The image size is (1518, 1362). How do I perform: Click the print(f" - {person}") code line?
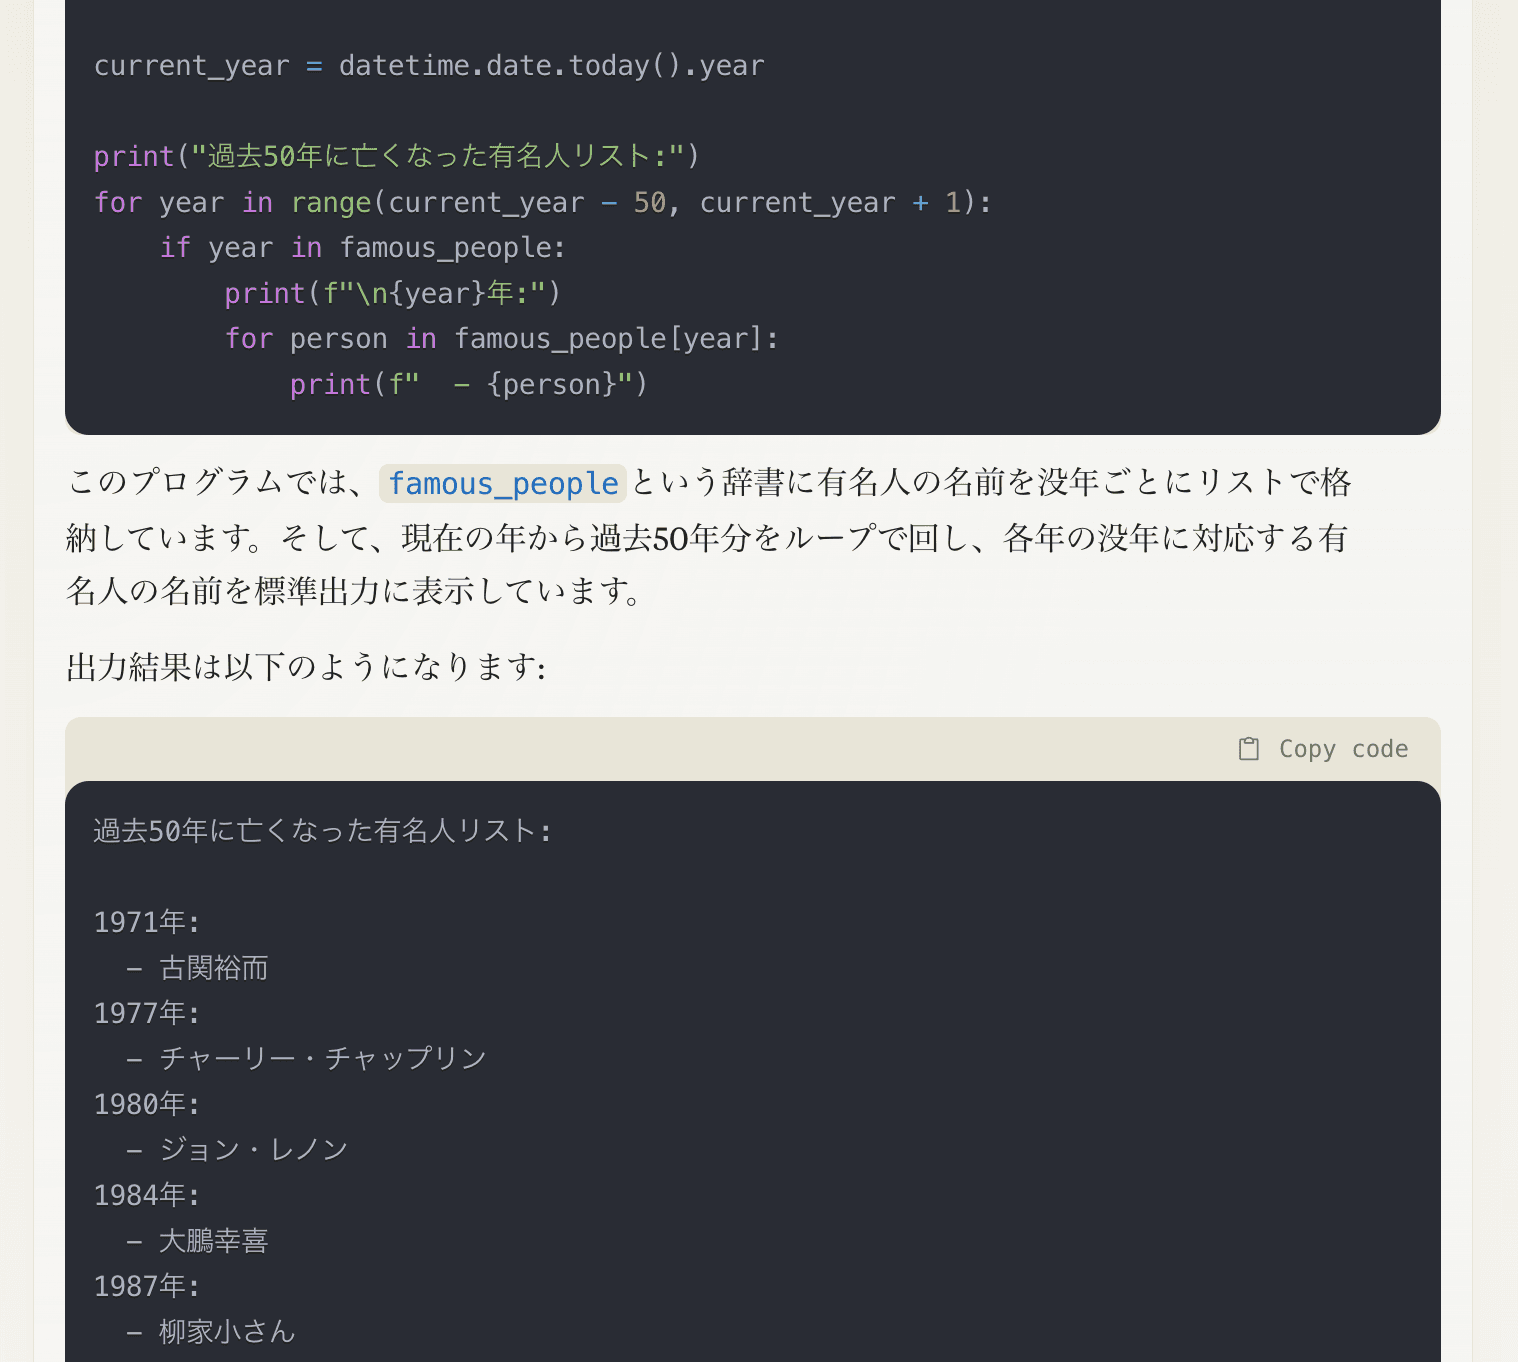469,385
